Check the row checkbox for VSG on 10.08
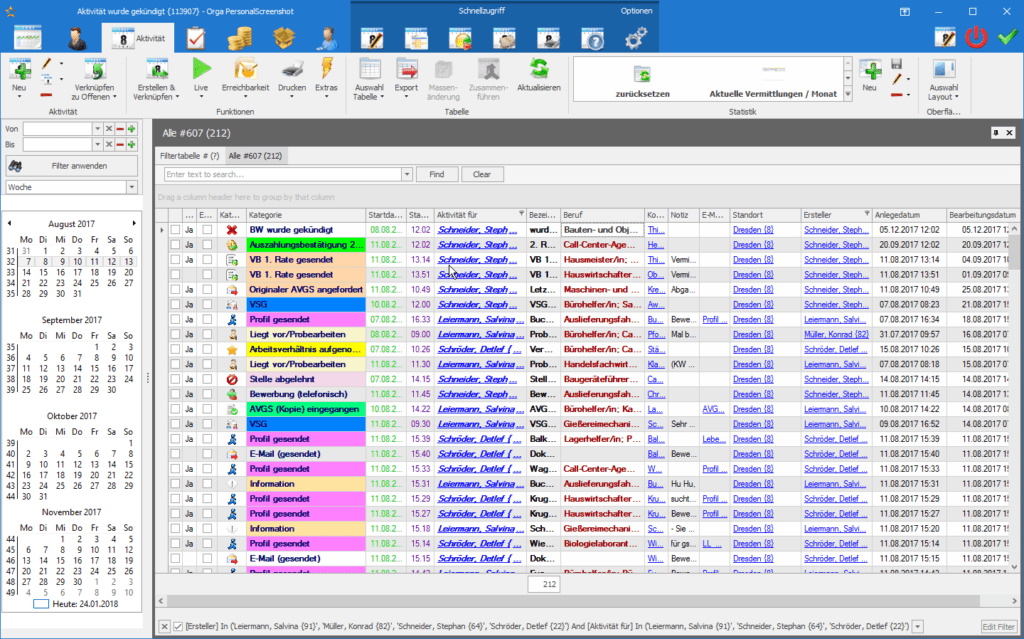Image resolution: width=1024 pixels, height=639 pixels. click(175, 304)
